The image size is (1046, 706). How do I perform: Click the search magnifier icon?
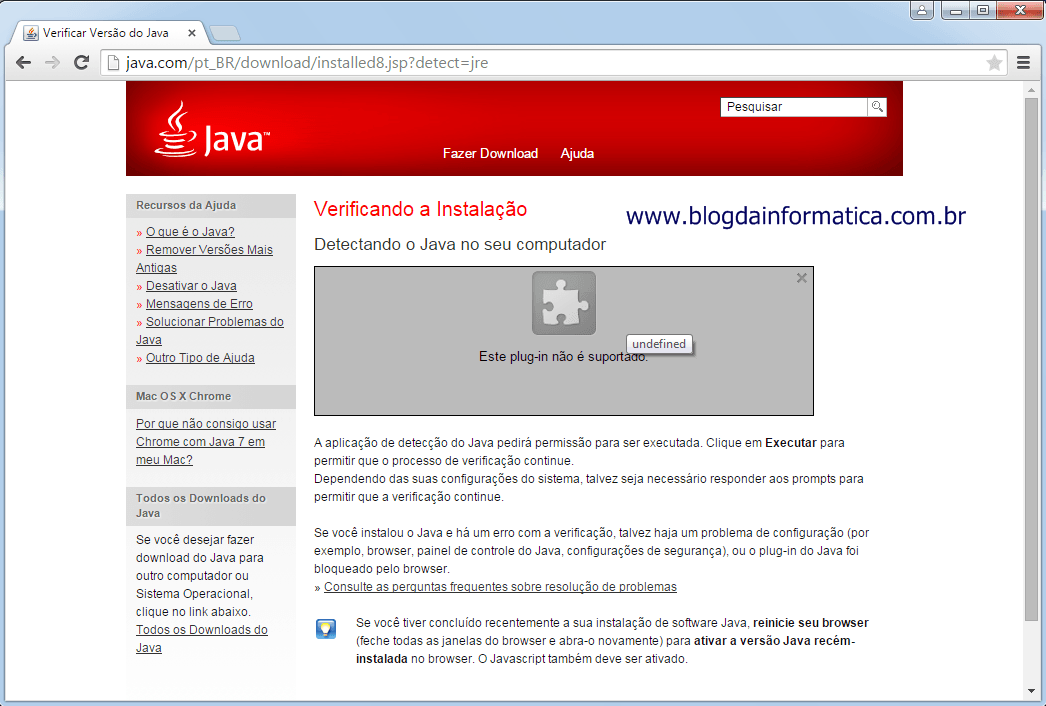click(877, 107)
